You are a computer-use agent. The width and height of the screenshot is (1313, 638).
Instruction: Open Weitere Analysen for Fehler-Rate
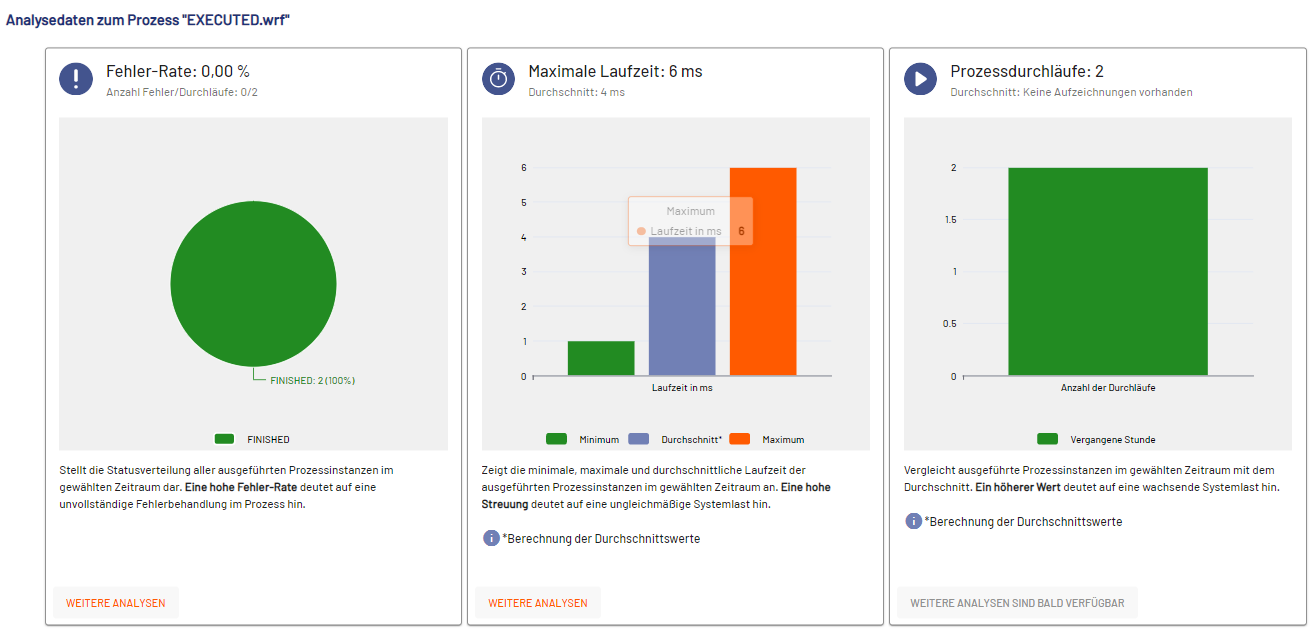tap(116, 603)
